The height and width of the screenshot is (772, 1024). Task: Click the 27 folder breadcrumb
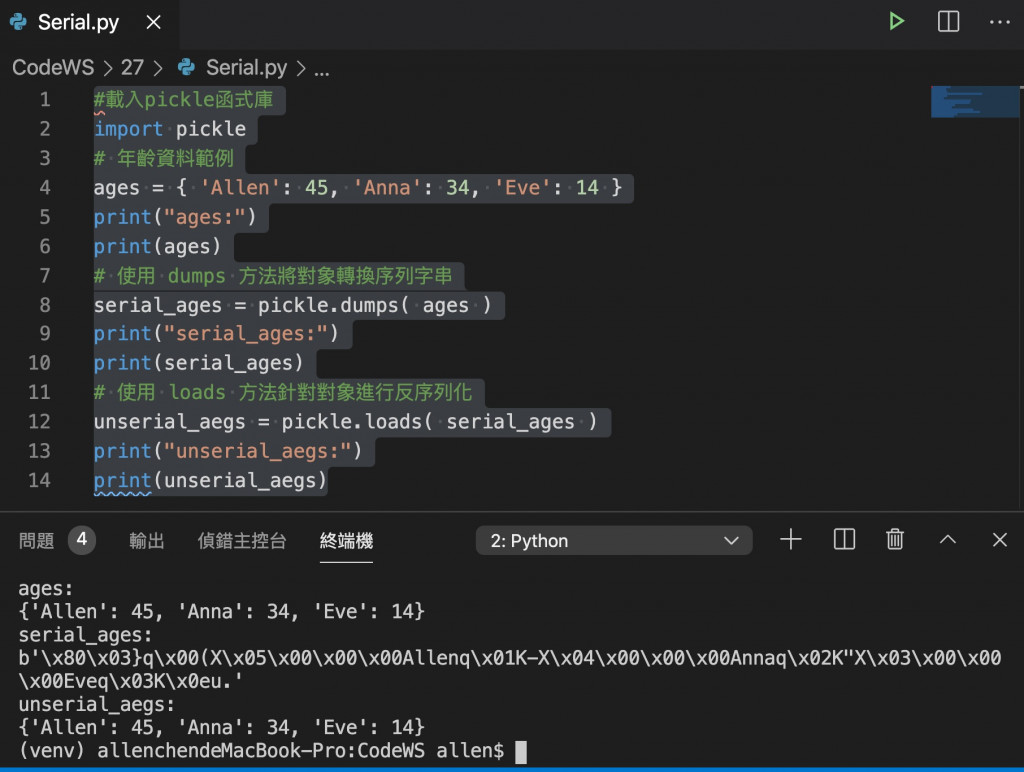tap(132, 67)
